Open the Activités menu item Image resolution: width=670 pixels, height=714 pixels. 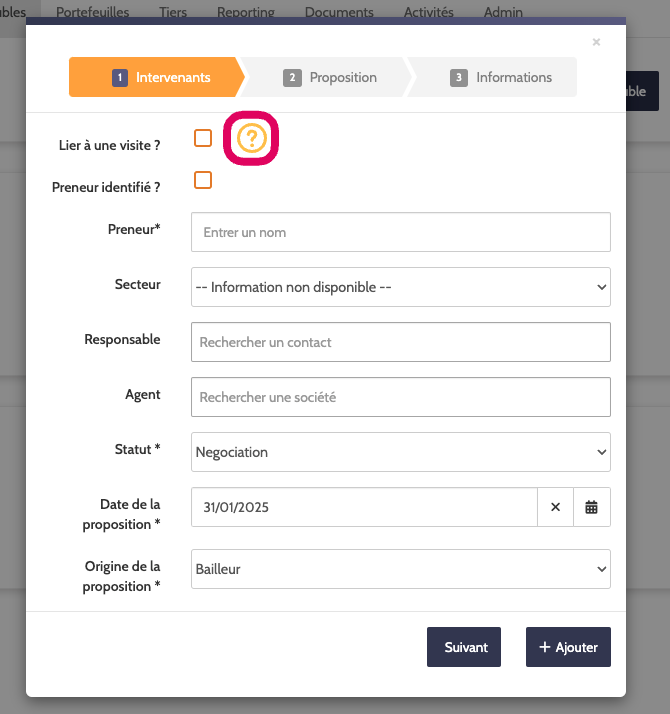(429, 12)
